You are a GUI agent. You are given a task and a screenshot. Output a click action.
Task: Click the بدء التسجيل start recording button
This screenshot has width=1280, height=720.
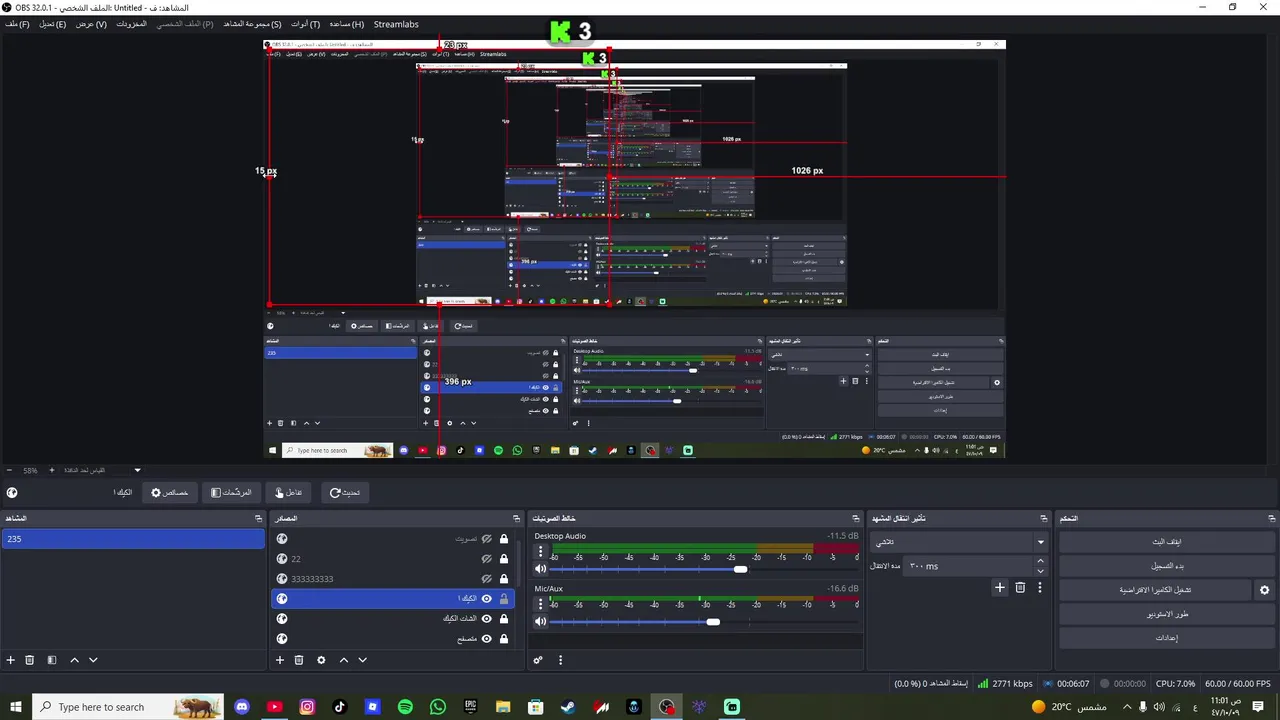(x=1167, y=566)
